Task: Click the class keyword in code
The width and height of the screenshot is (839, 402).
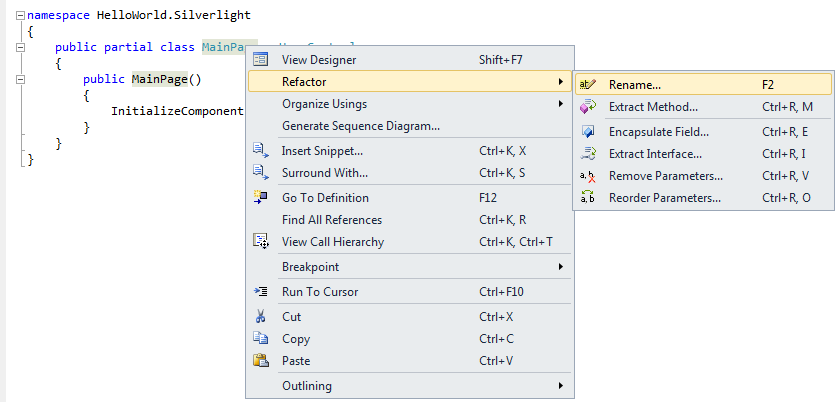Action: point(177,47)
